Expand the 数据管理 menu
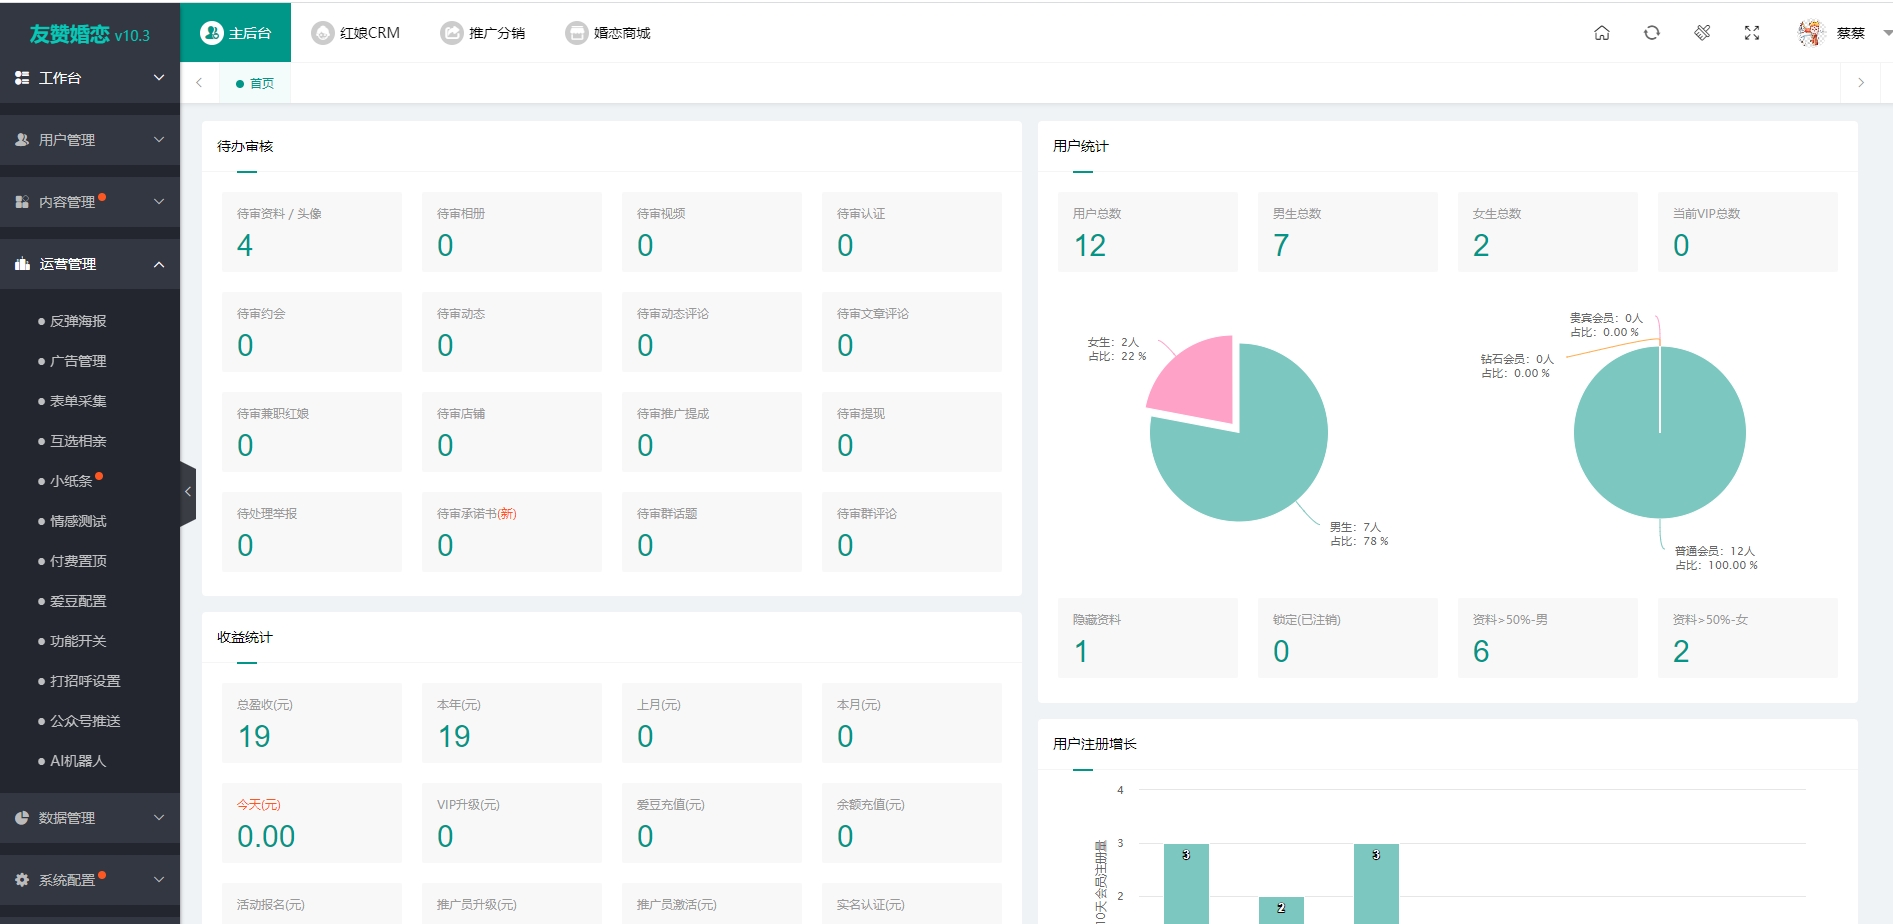The width and height of the screenshot is (1893, 924). click(90, 818)
